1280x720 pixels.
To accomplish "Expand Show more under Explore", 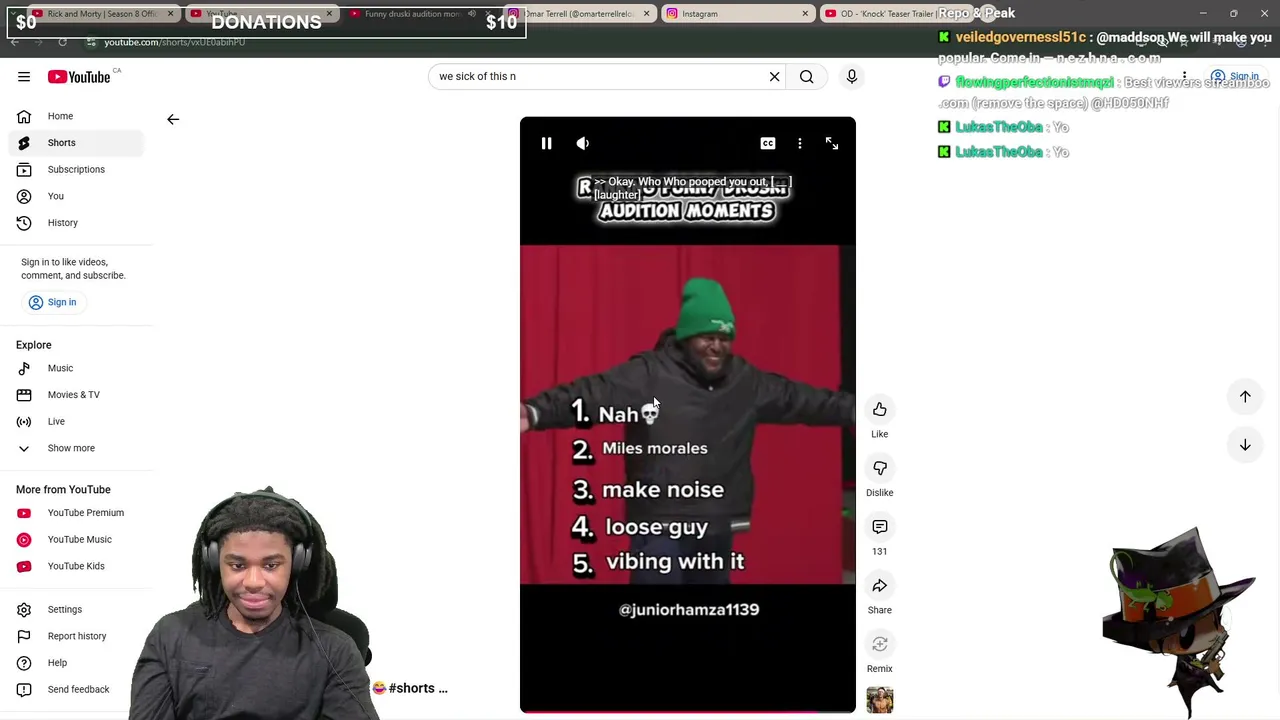I will coord(76,448).
